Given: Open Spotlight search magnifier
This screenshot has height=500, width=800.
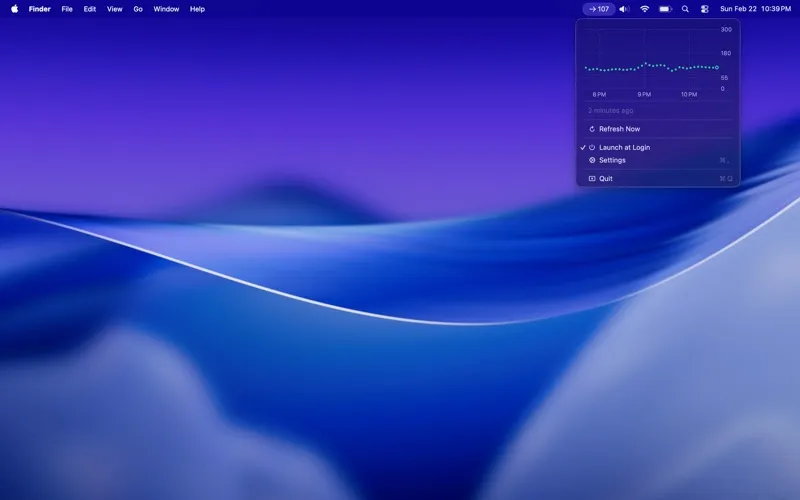Looking at the screenshot, I should coord(685,9).
